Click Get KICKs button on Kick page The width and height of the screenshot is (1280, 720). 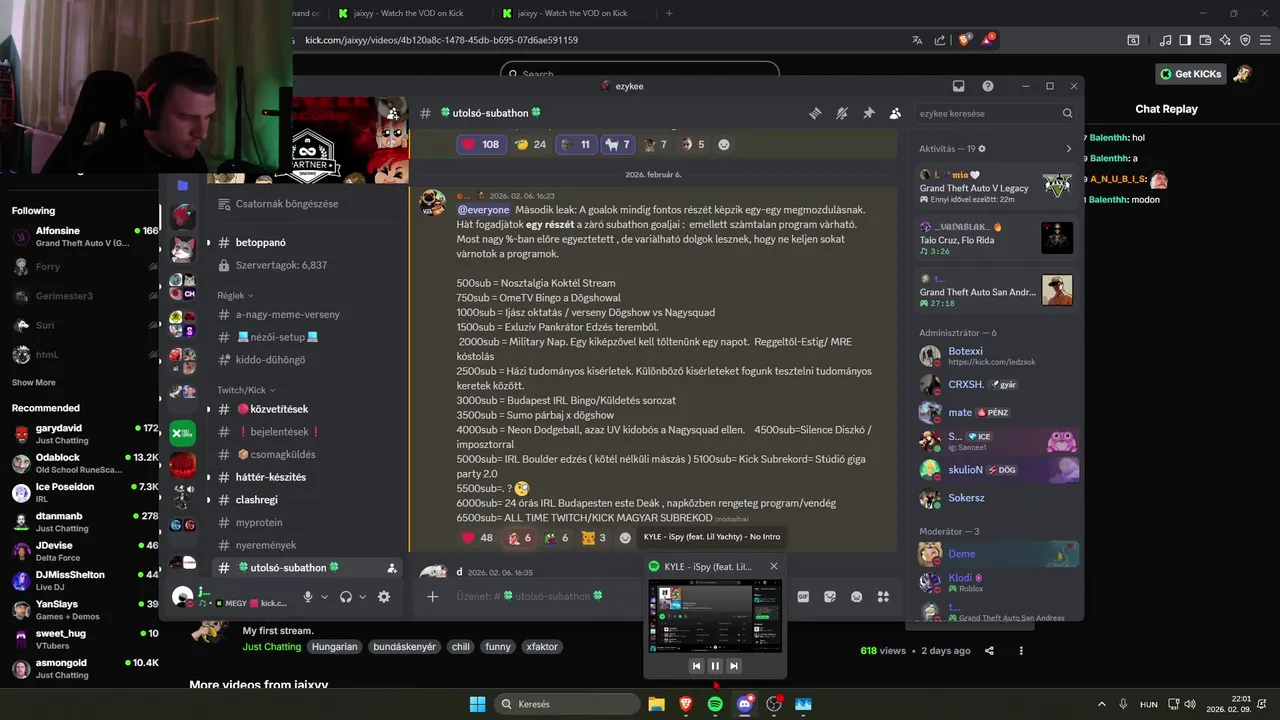click(1192, 74)
